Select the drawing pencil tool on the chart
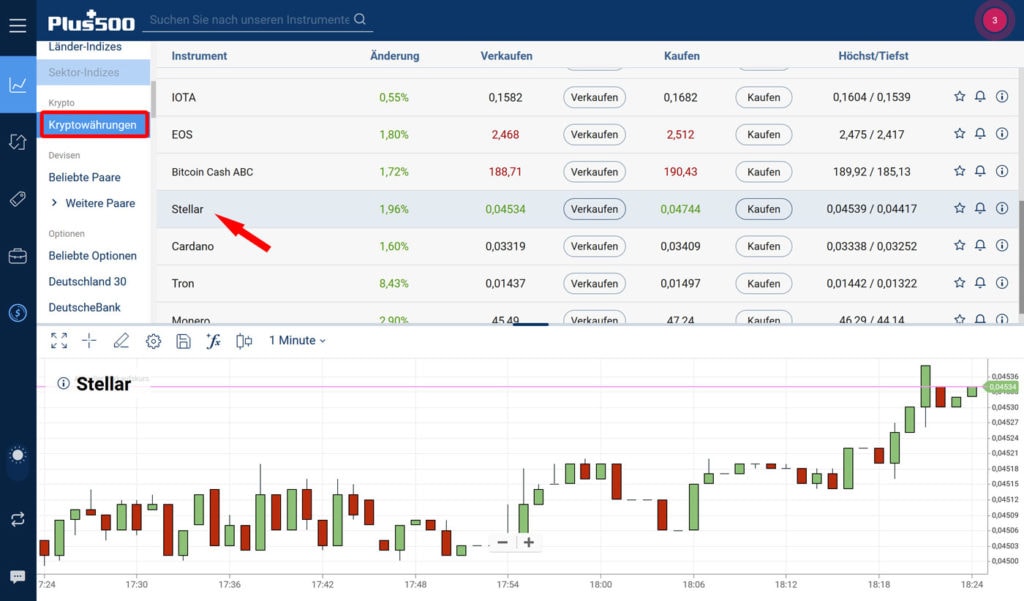This screenshot has height=601, width=1024. tap(121, 340)
